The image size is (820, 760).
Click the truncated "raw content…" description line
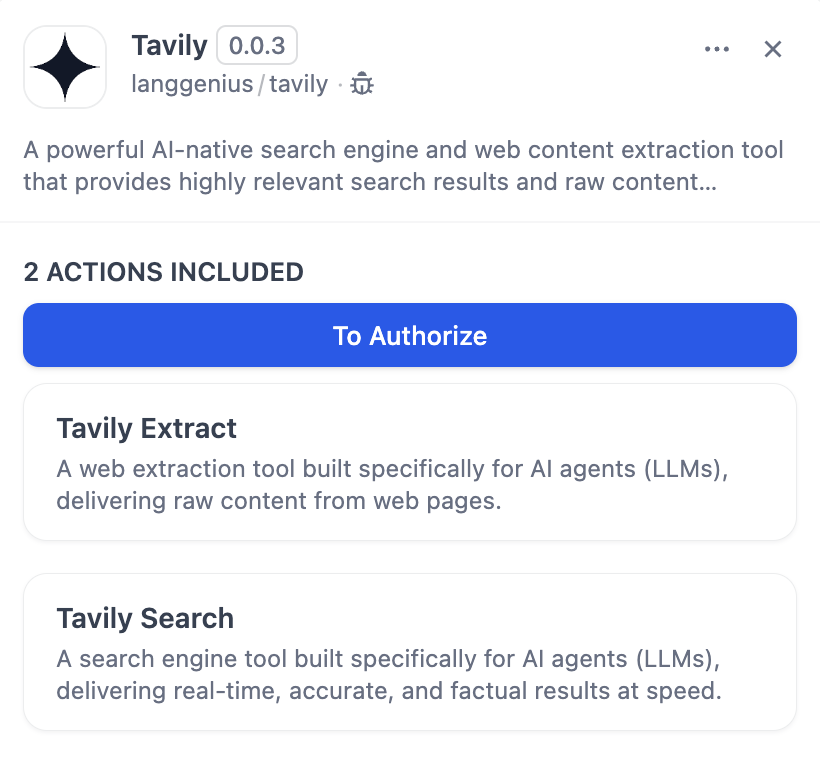[370, 183]
